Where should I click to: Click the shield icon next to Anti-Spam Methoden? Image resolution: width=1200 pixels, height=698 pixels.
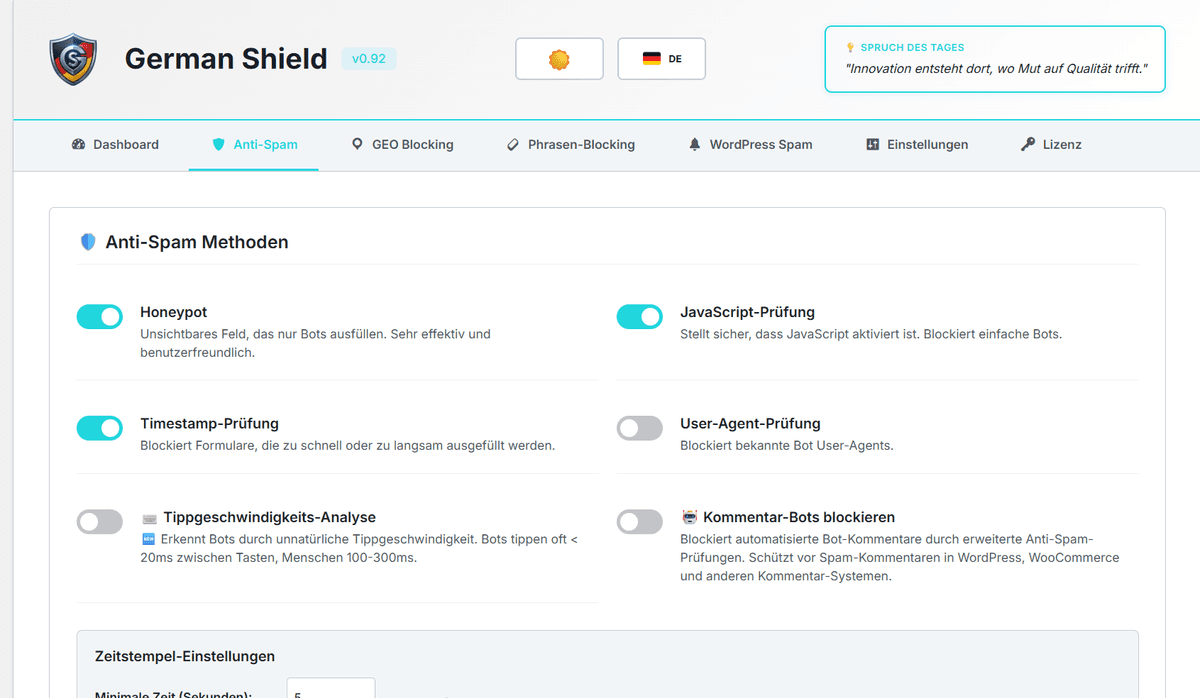tap(90, 241)
